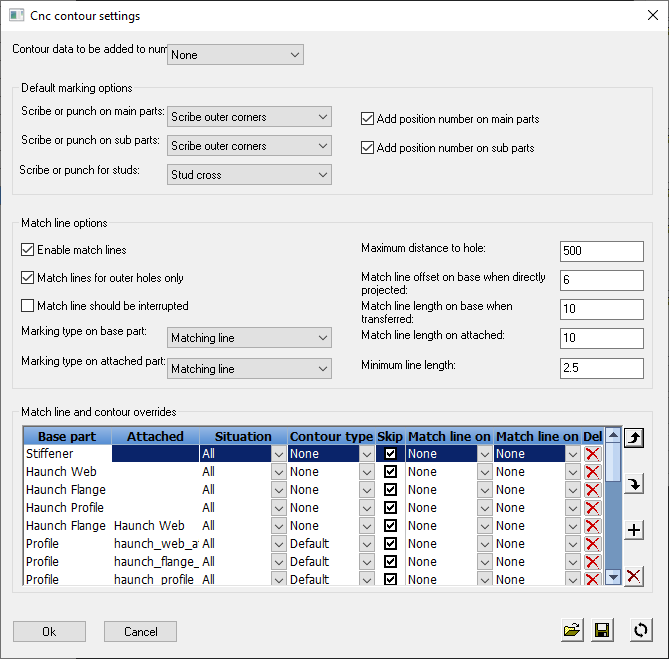Click the Cancel button
This screenshot has height=659, width=669.
pyautogui.click(x=140, y=631)
